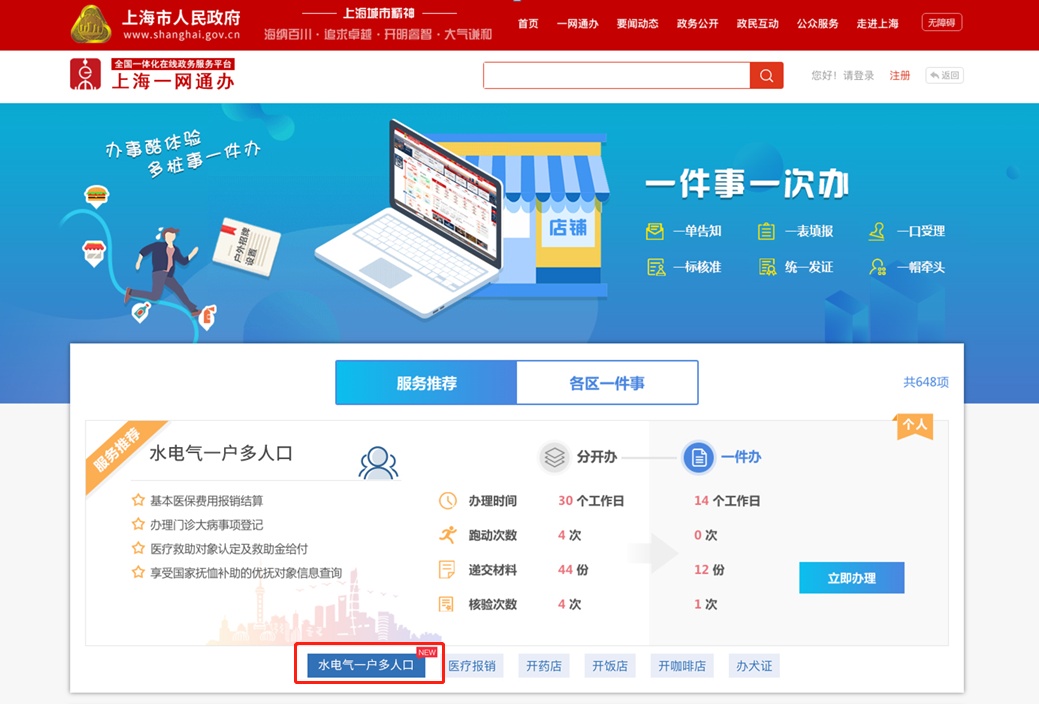Select the 开药店 service tab
This screenshot has height=704, width=1039.
tap(543, 666)
